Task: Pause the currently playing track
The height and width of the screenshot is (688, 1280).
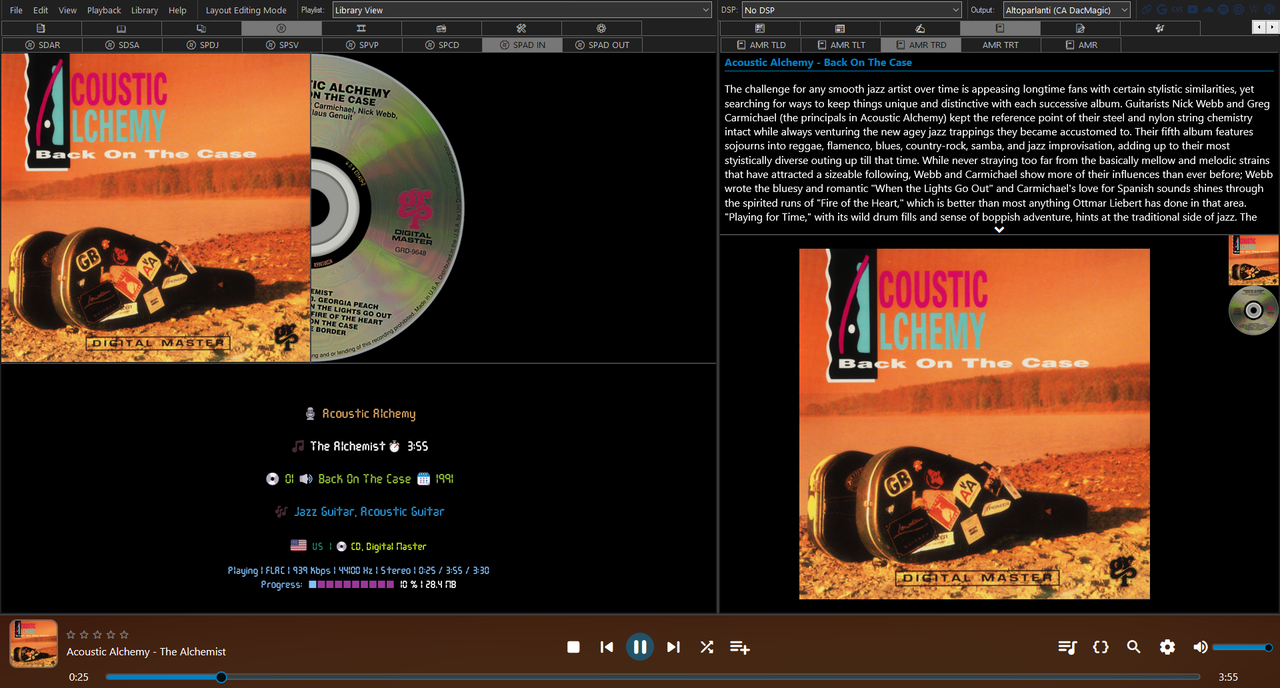Action: [640, 647]
